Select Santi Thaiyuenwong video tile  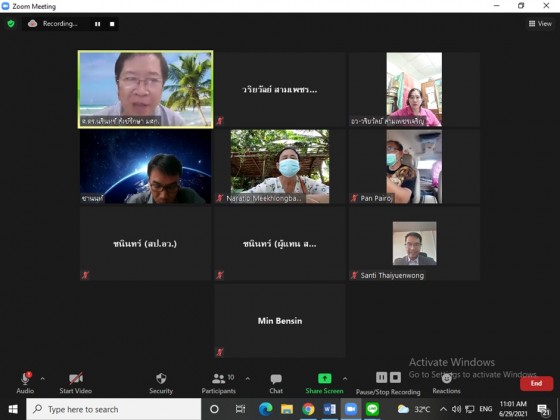click(x=414, y=244)
